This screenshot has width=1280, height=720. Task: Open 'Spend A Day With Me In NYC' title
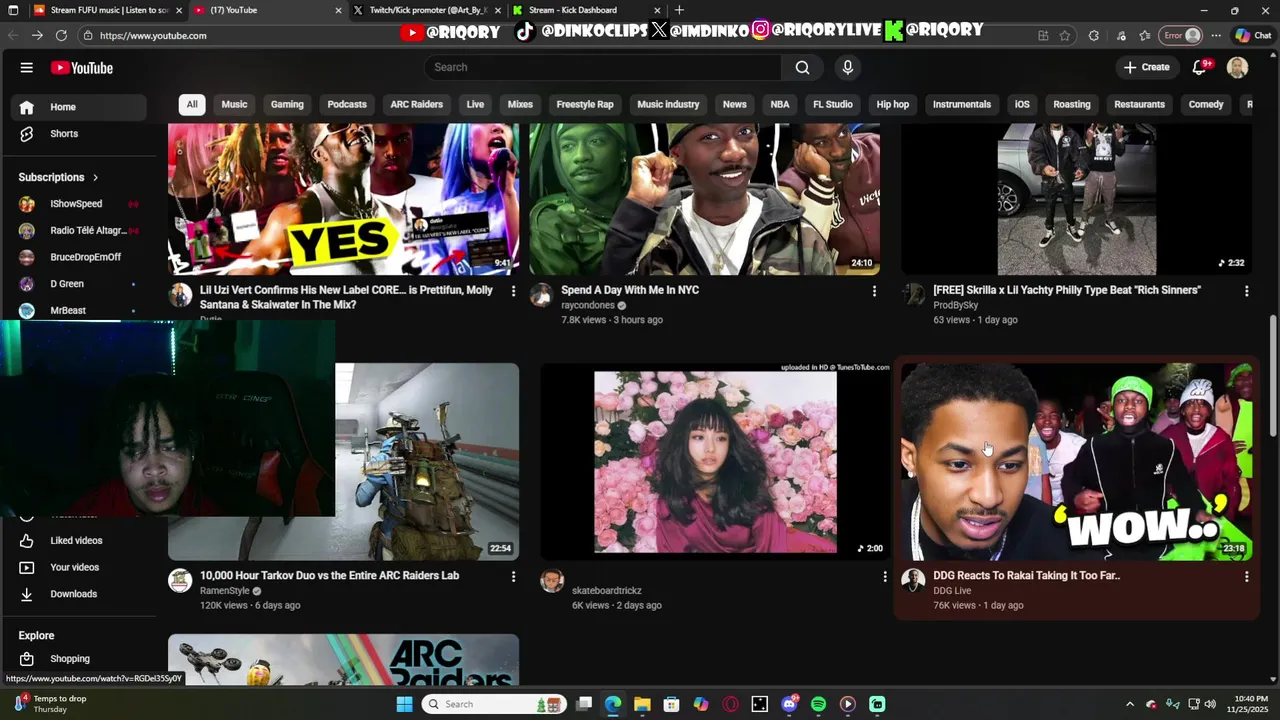(630, 290)
